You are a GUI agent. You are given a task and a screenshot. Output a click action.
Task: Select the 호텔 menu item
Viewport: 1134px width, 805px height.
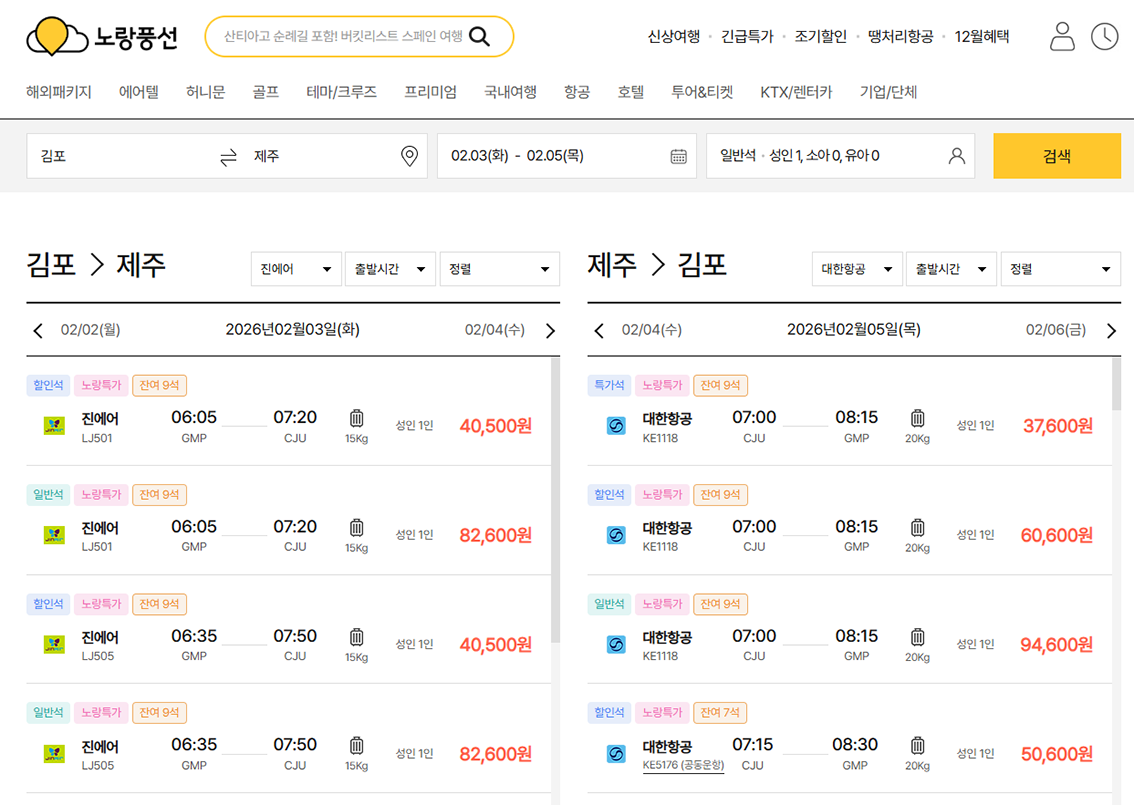[x=631, y=90]
